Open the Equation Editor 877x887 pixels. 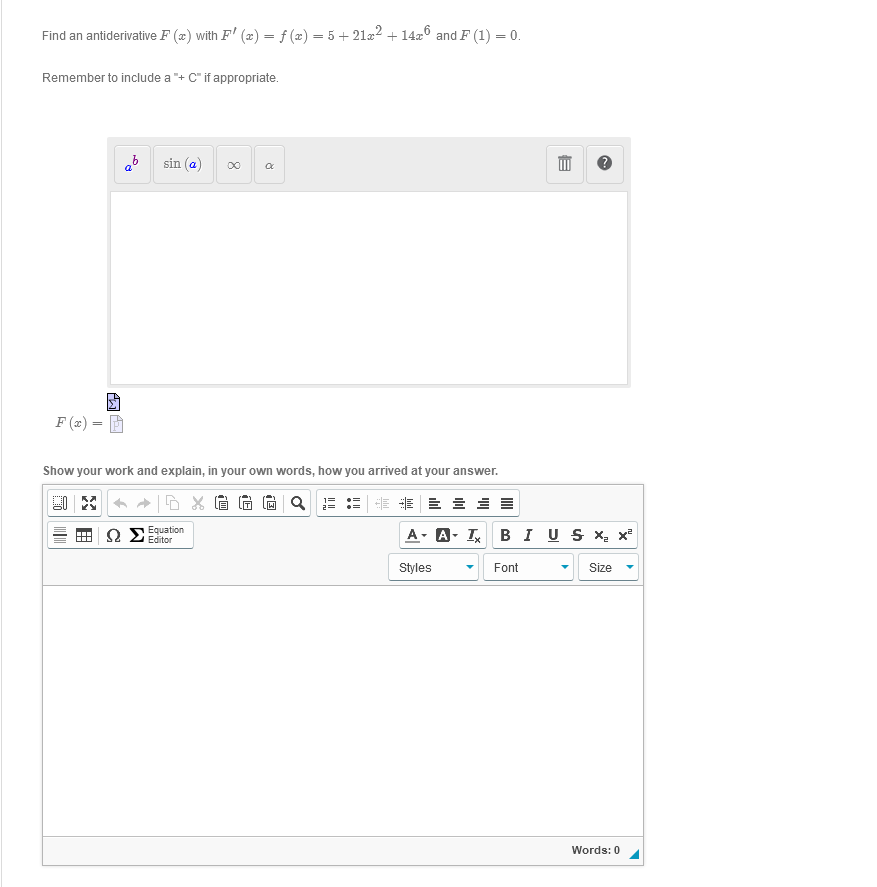click(x=153, y=534)
